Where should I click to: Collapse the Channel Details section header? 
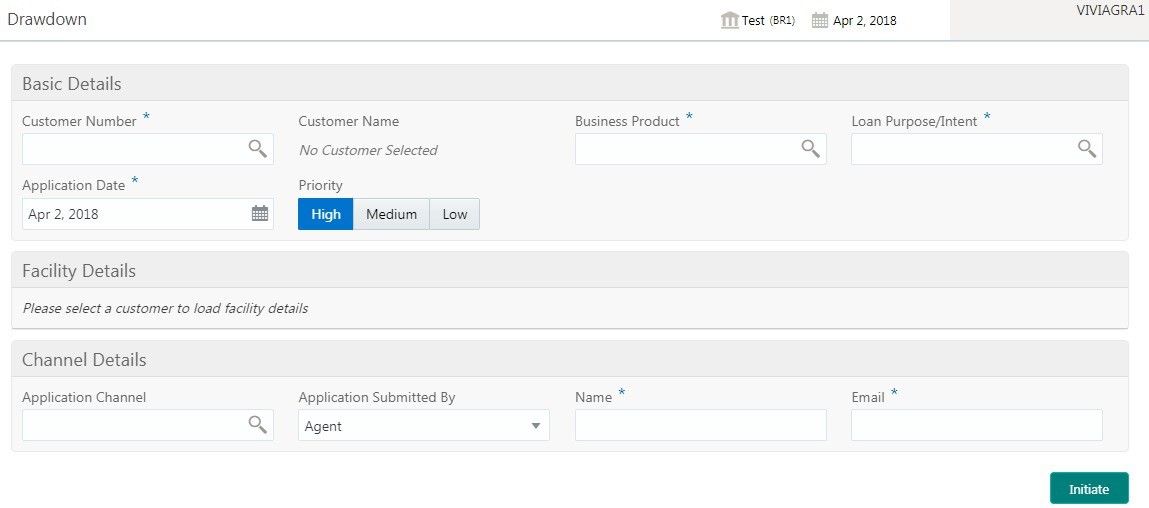(84, 360)
